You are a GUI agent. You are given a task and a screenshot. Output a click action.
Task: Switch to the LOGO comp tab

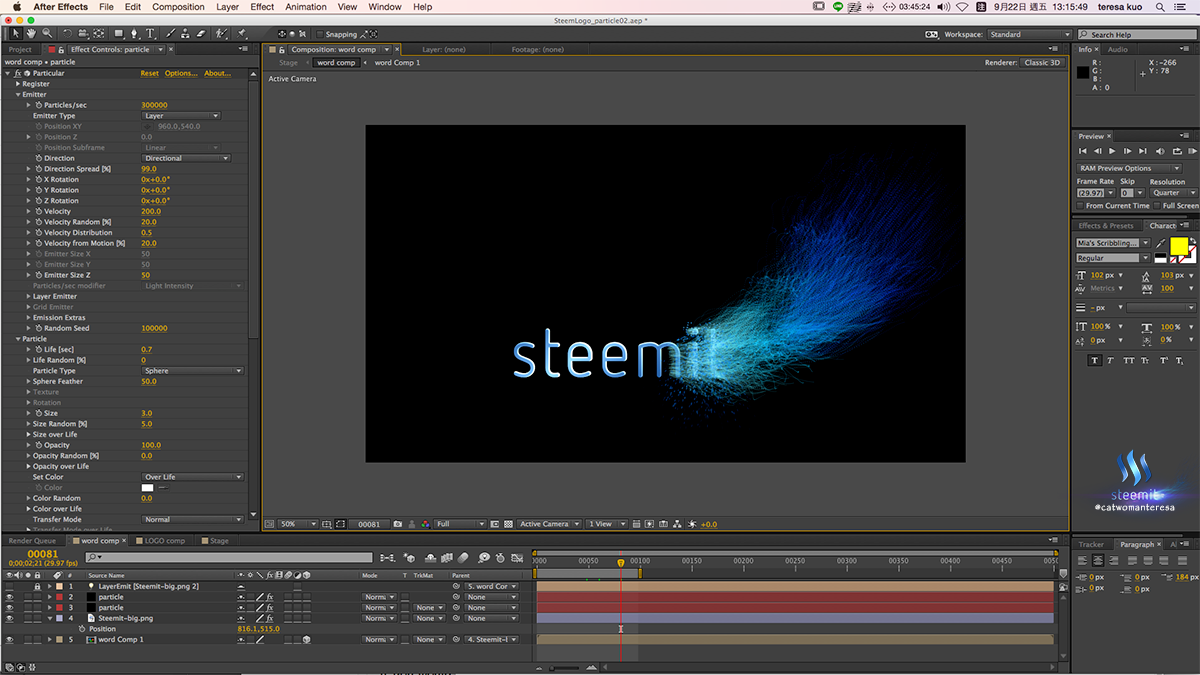tap(165, 541)
